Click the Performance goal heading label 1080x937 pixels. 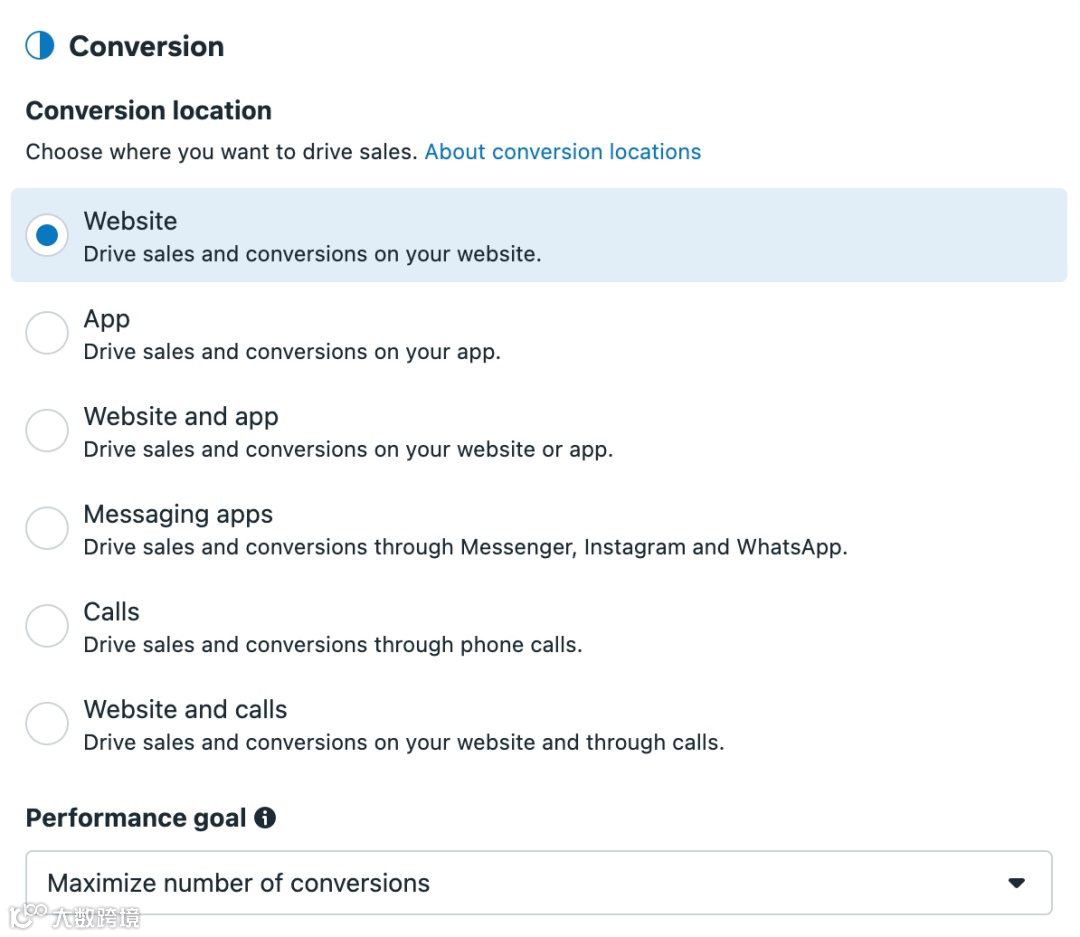(x=136, y=818)
